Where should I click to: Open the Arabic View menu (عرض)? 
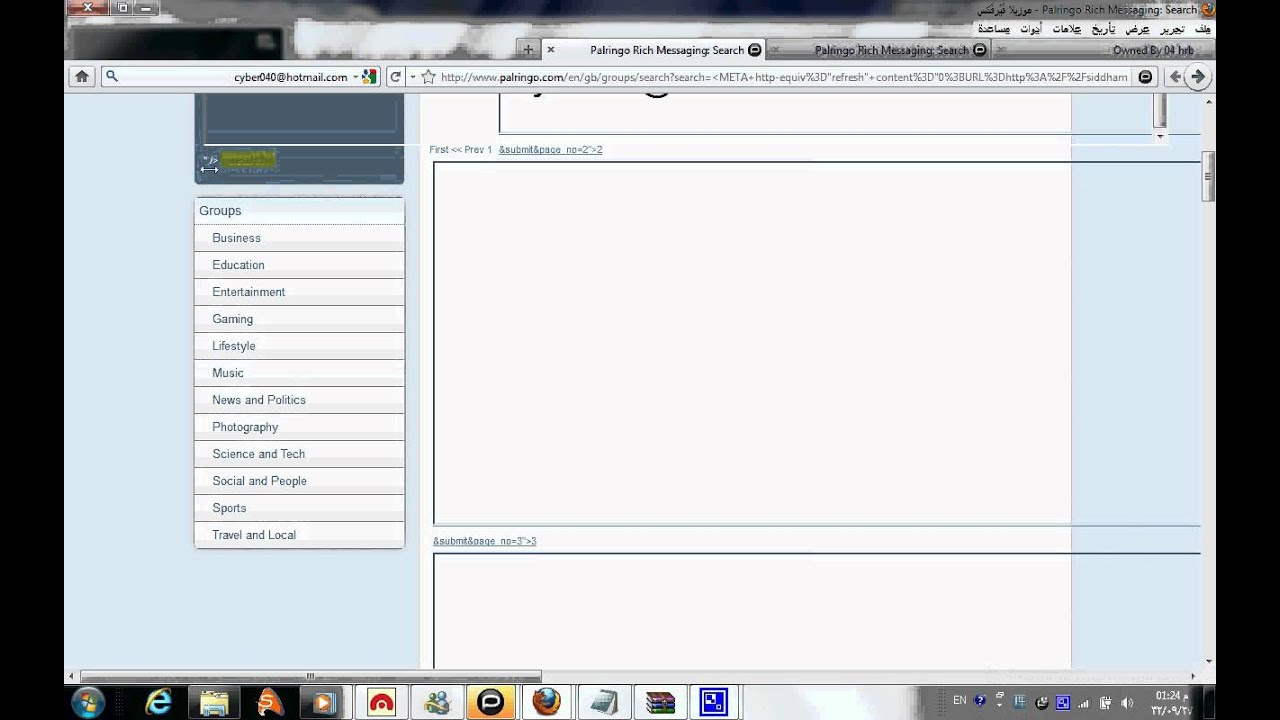[1137, 29]
